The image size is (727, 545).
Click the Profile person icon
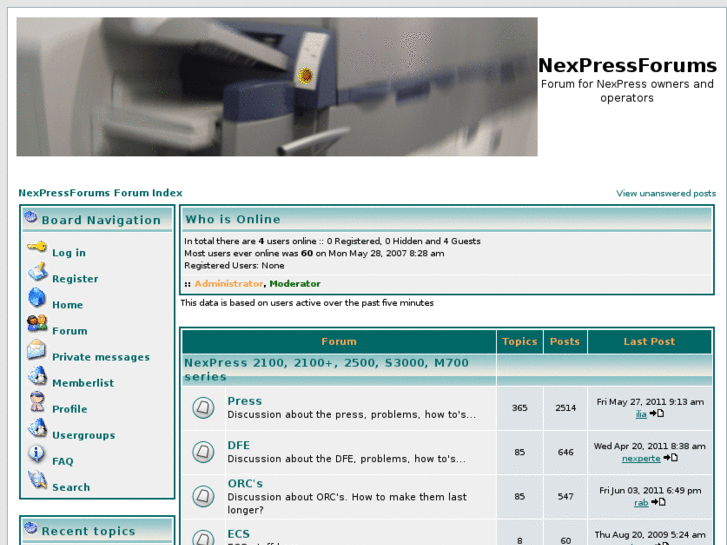tap(37, 402)
